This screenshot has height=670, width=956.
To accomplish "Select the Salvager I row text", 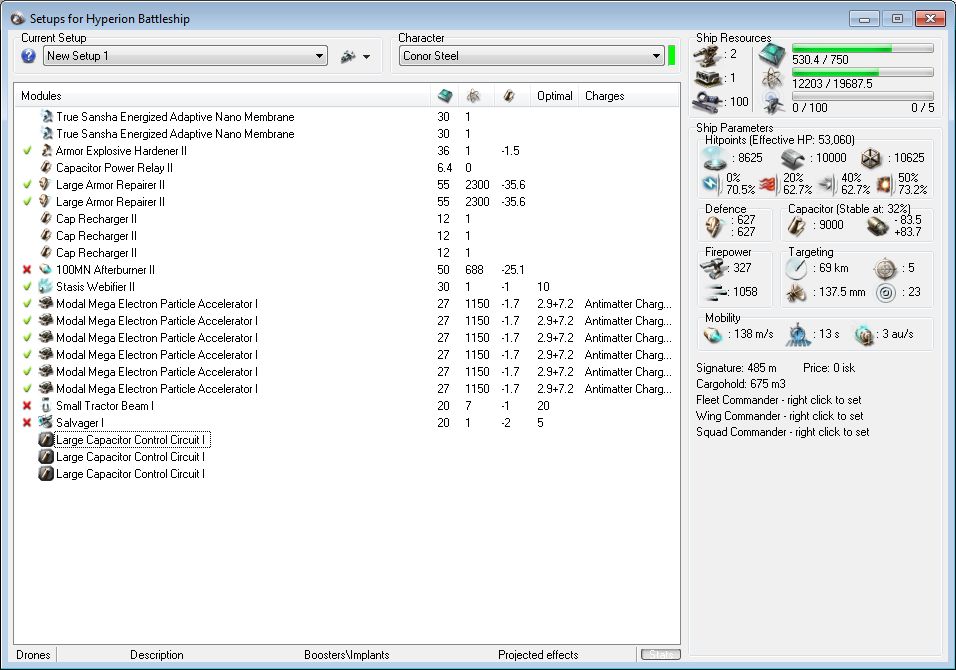I will click(x=80, y=422).
